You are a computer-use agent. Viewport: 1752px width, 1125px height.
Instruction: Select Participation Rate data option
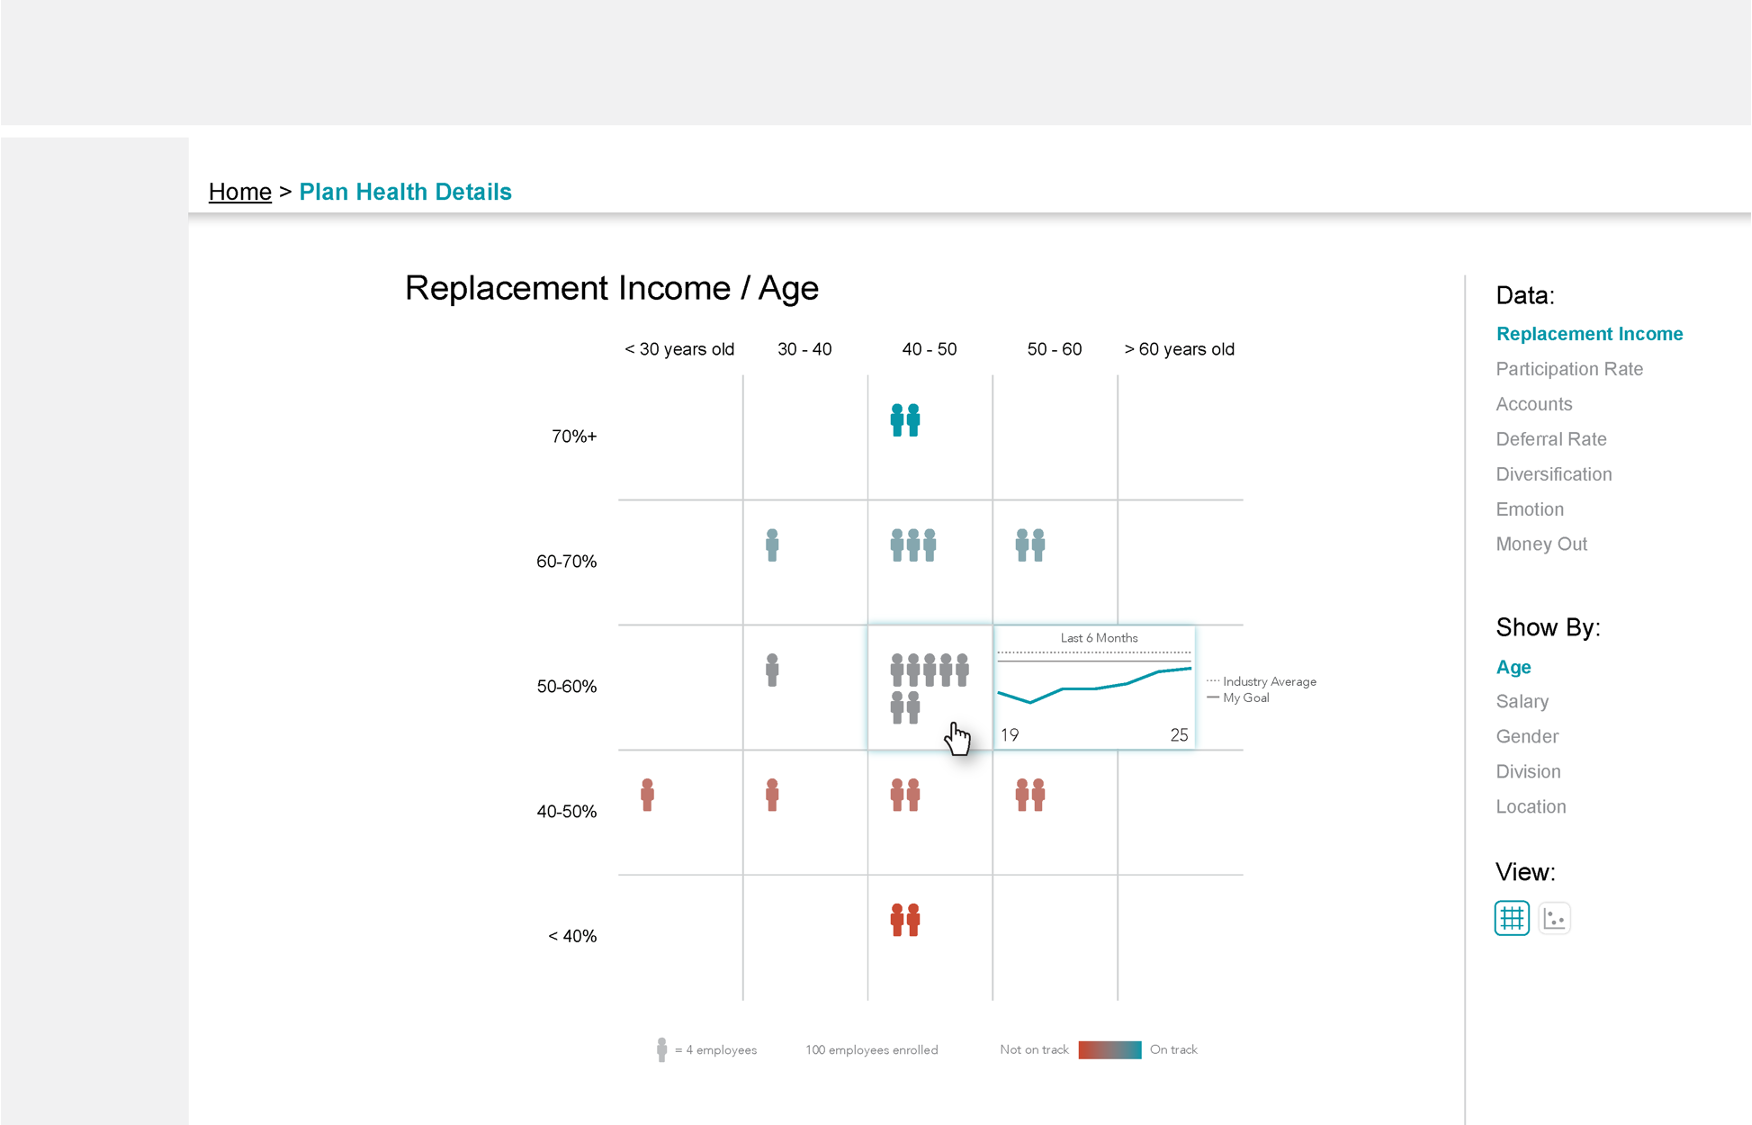point(1569,369)
